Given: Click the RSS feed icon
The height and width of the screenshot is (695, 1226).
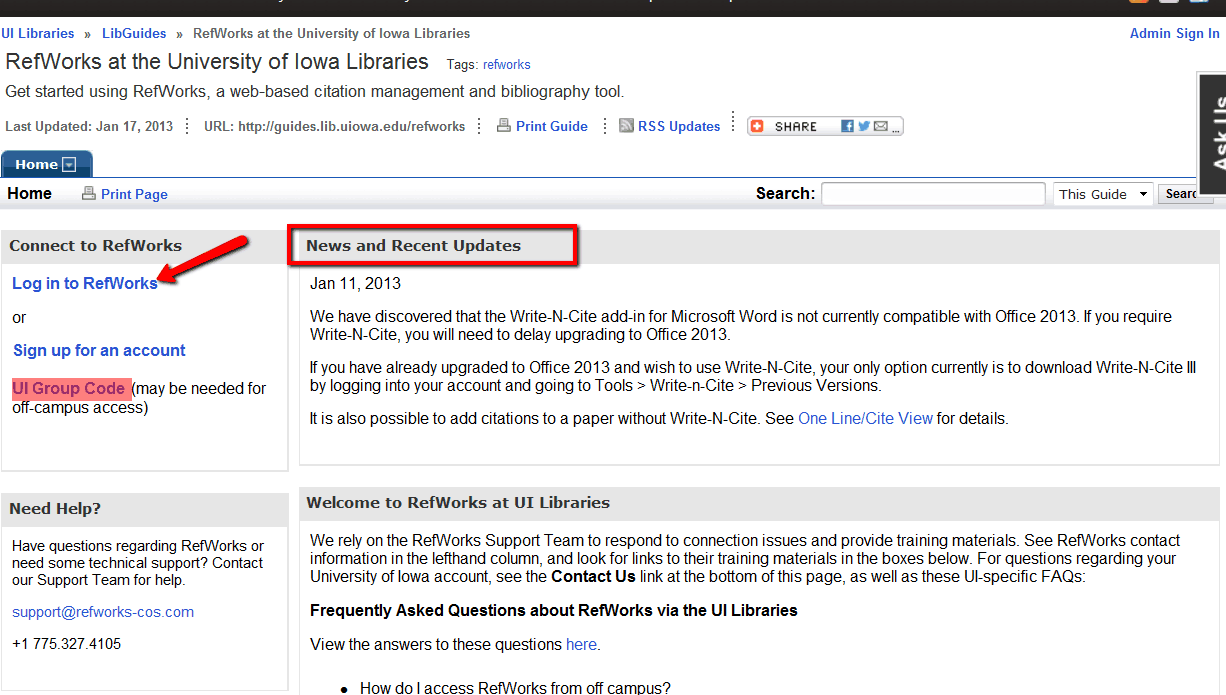Looking at the screenshot, I should click(626, 126).
